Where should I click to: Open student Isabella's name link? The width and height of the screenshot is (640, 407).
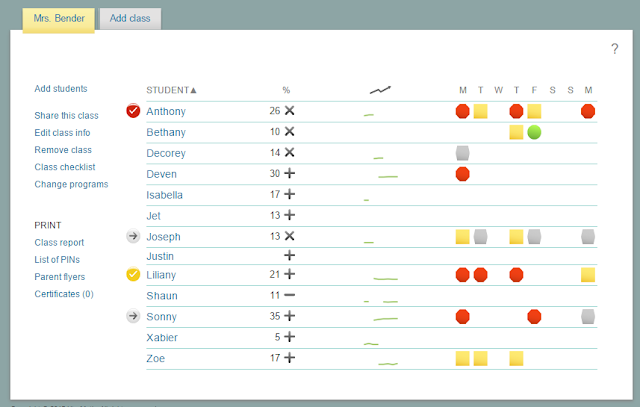point(164,195)
